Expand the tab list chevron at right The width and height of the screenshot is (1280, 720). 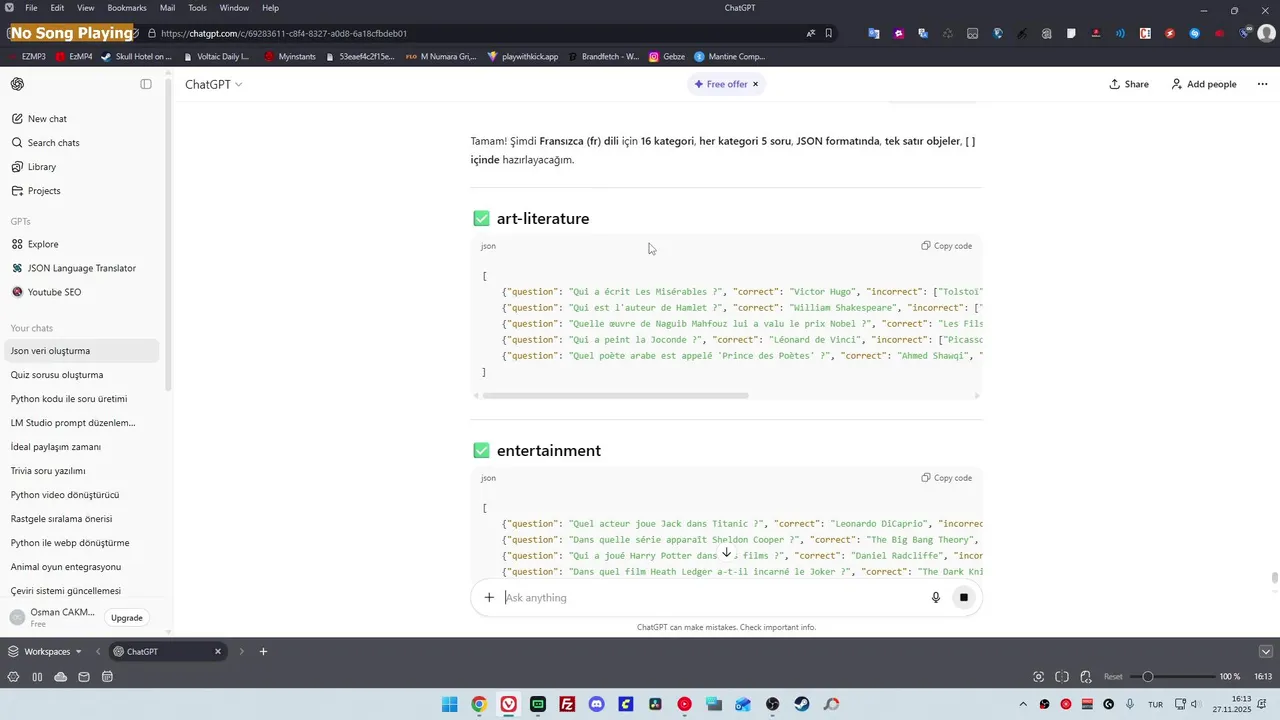pos(1266,652)
